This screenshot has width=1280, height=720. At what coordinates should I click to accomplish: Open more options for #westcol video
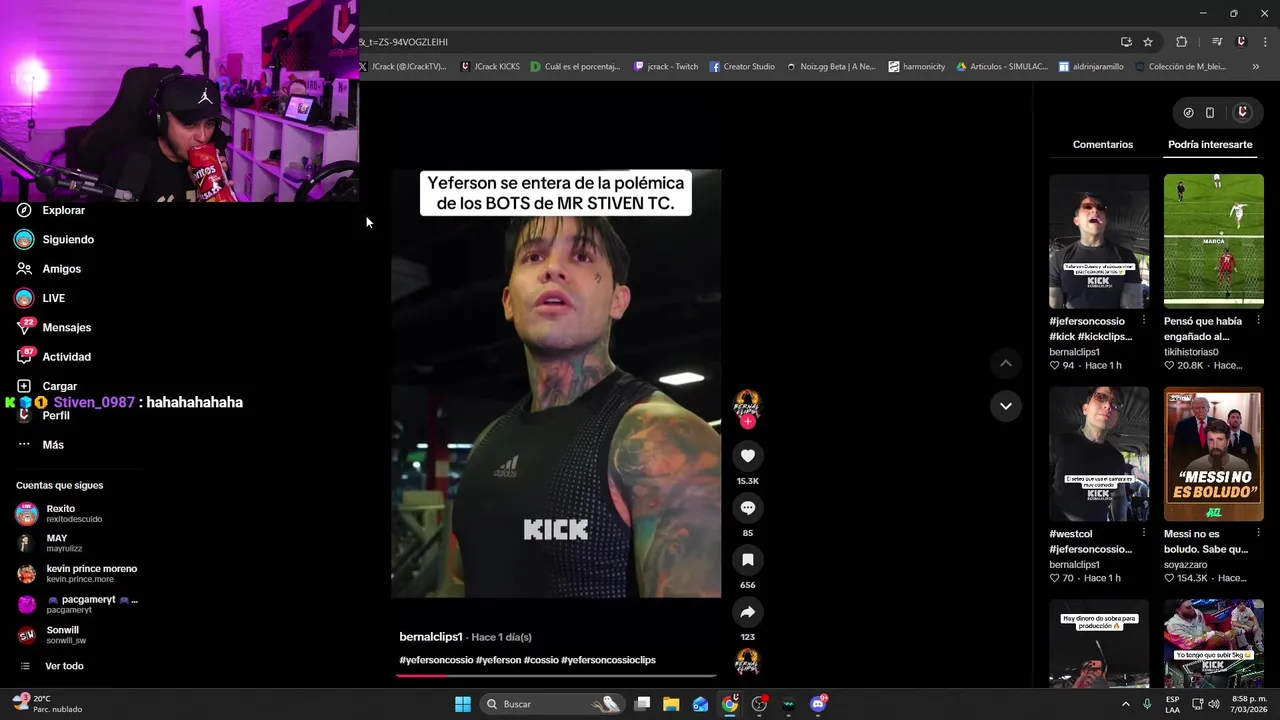click(1144, 534)
